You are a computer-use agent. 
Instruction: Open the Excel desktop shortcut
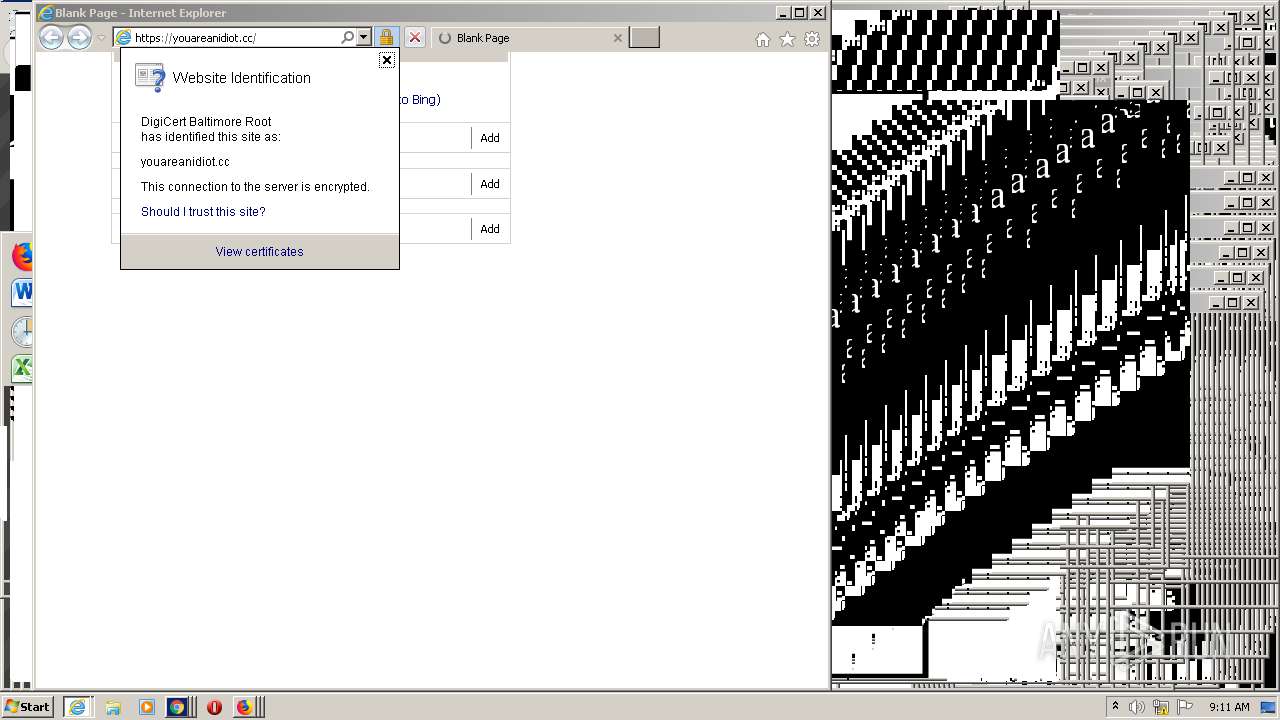point(21,368)
